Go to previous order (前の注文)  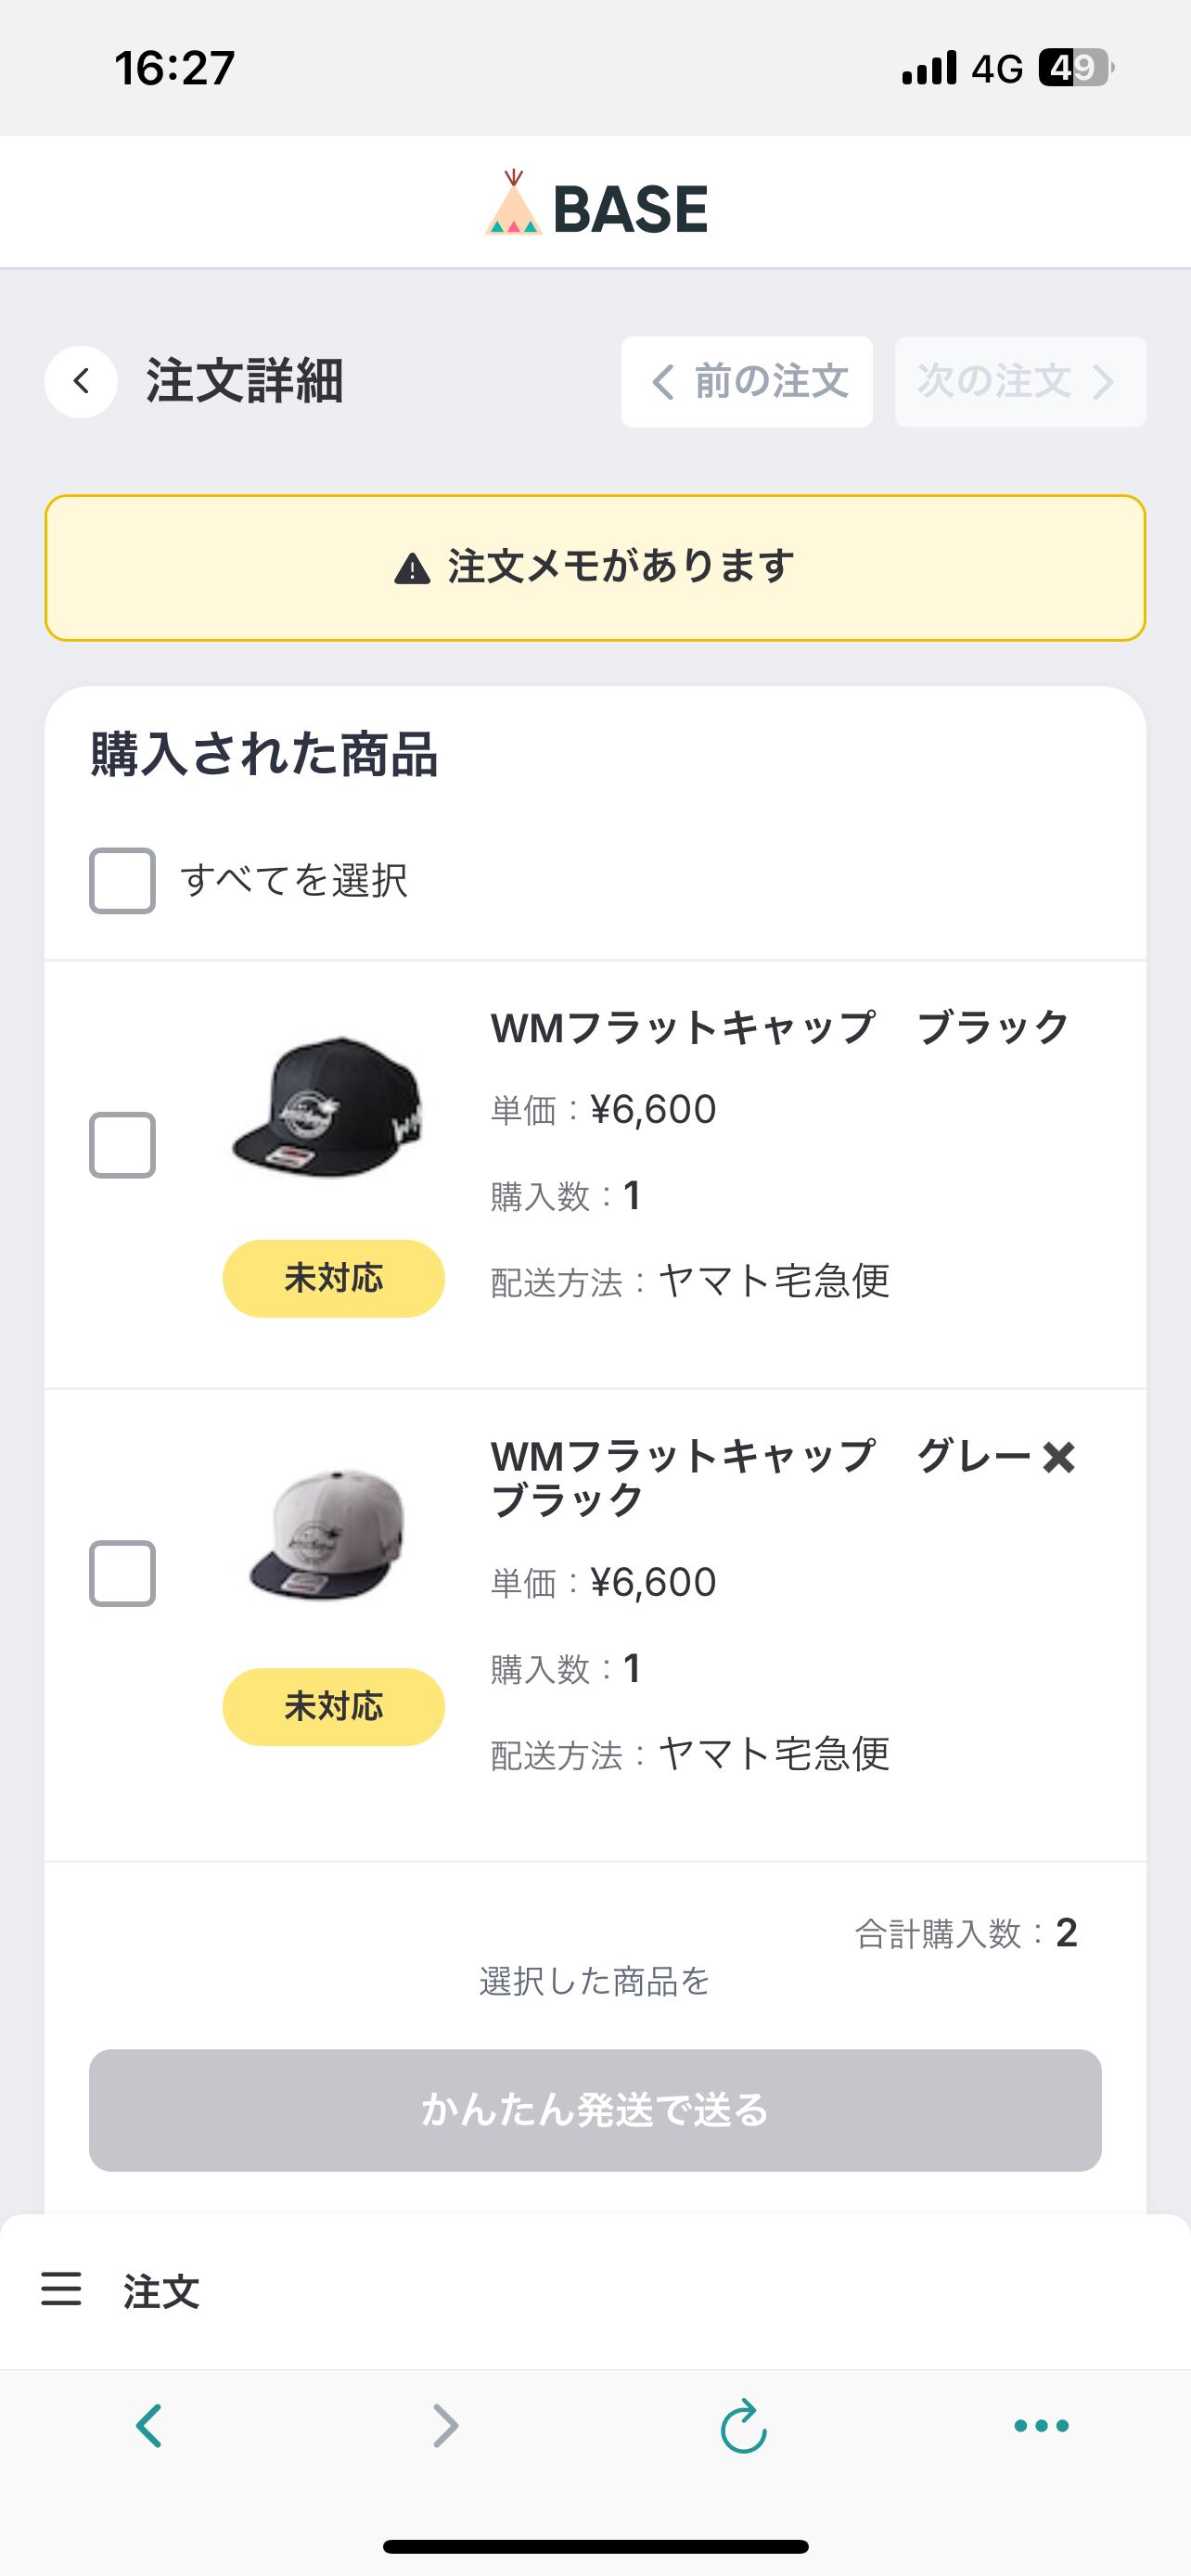pos(747,382)
